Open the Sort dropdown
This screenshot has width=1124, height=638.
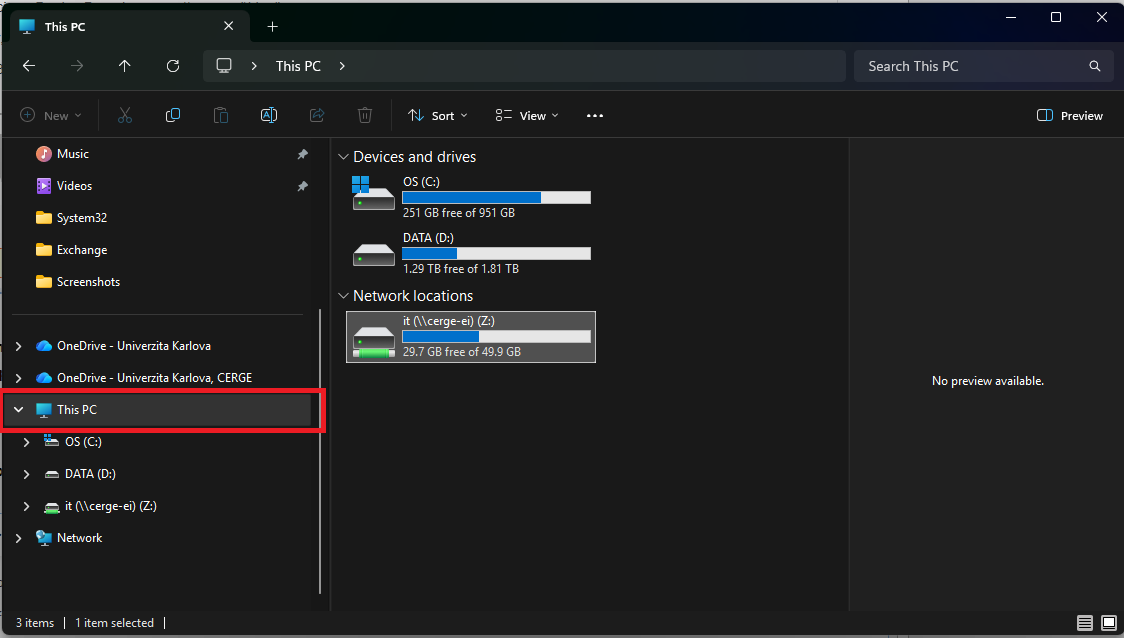pyautogui.click(x=437, y=115)
